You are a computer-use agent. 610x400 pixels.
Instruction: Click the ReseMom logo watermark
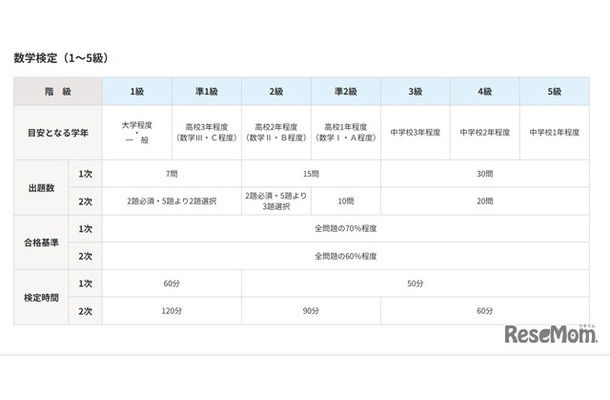tap(549, 333)
